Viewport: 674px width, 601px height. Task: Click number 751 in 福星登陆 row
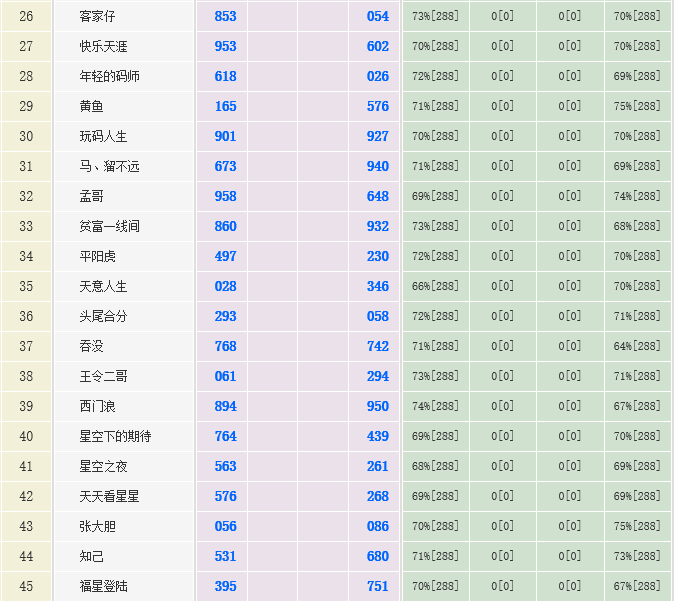(377, 586)
